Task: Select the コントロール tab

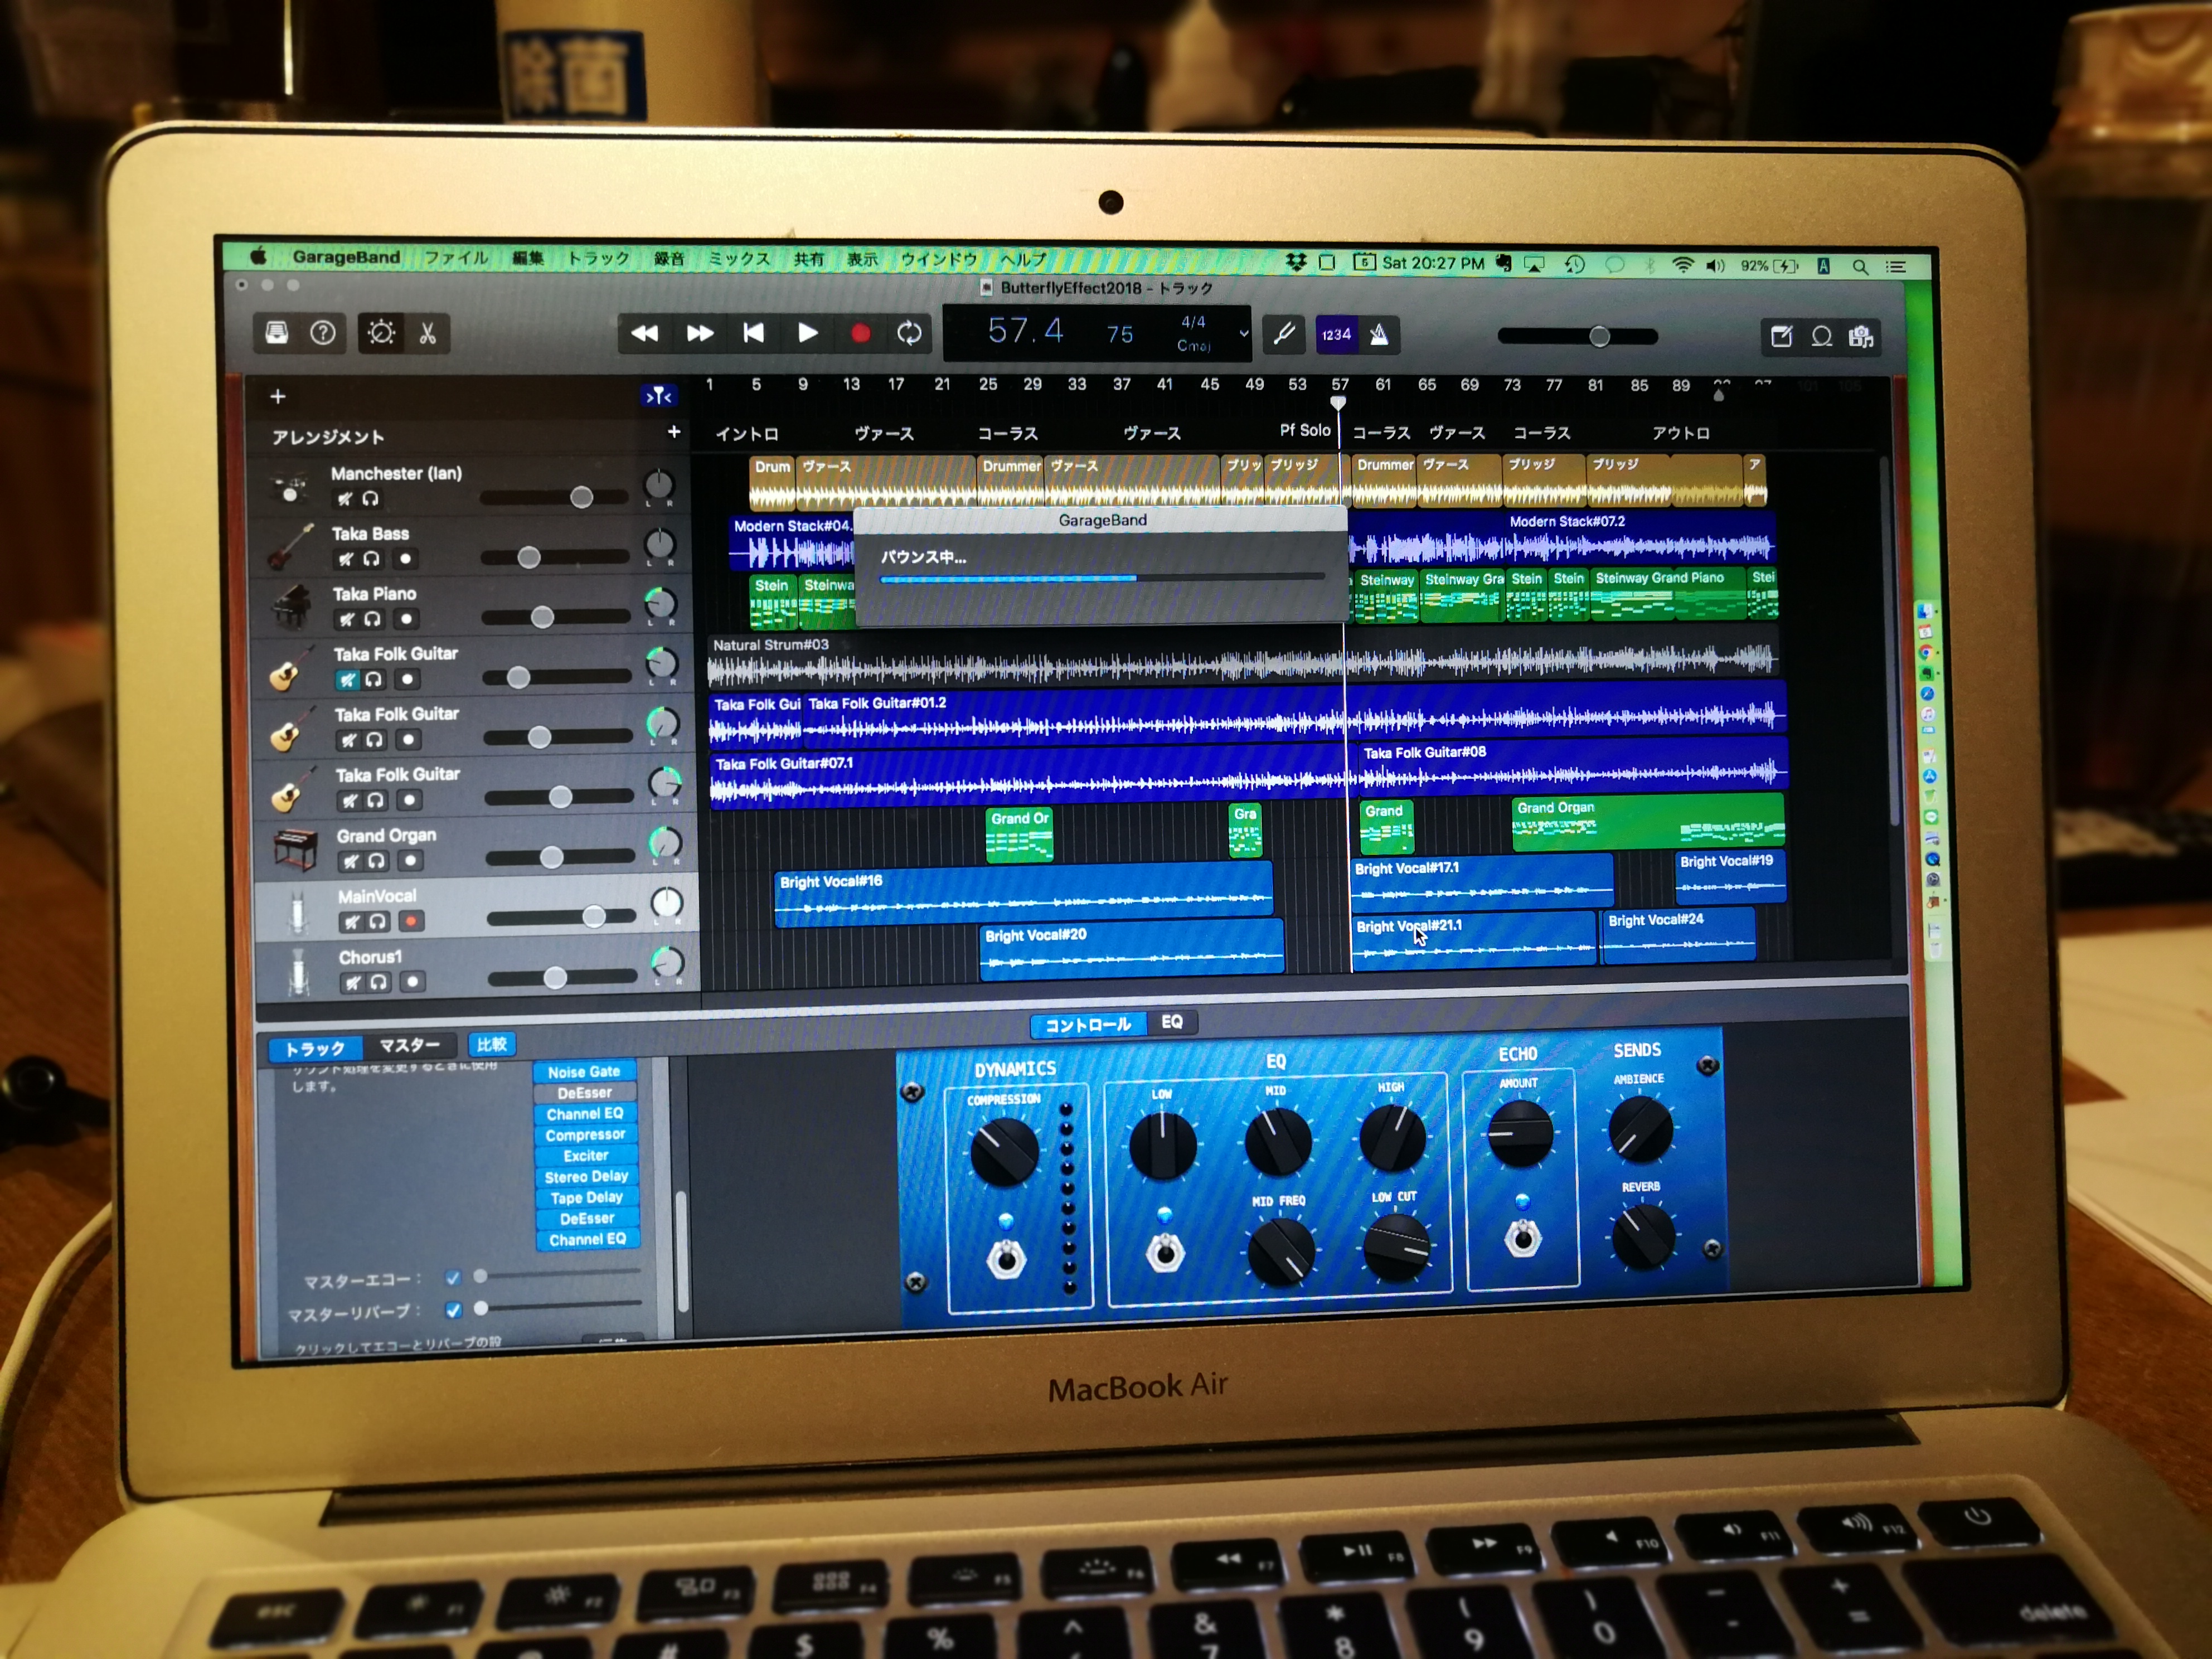Action: pyautogui.click(x=1088, y=1024)
